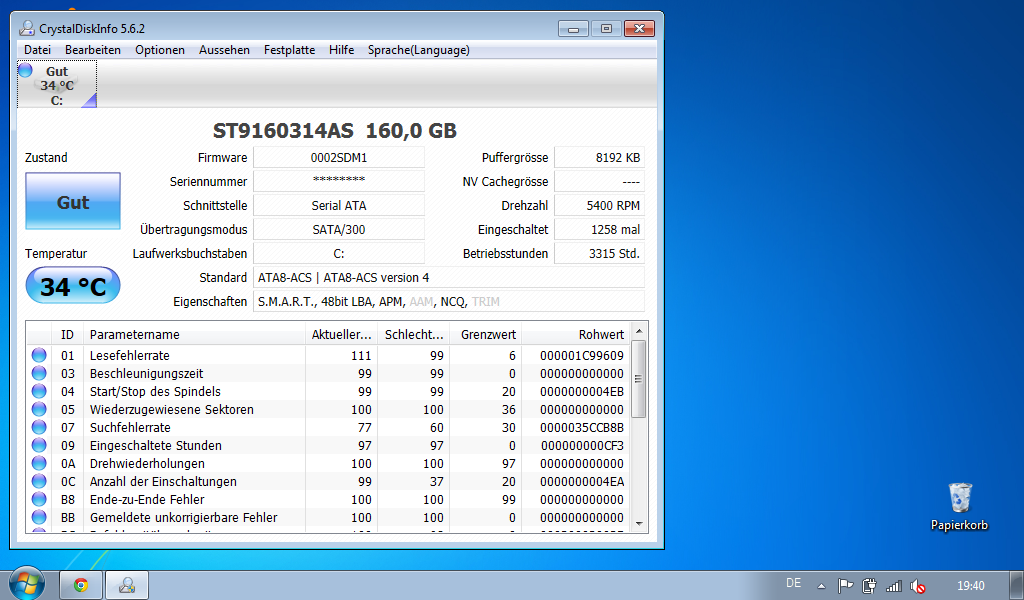This screenshot has width=1024, height=600.
Task: Open Google Chrome from the taskbar
Action: pyautogui.click(x=81, y=585)
